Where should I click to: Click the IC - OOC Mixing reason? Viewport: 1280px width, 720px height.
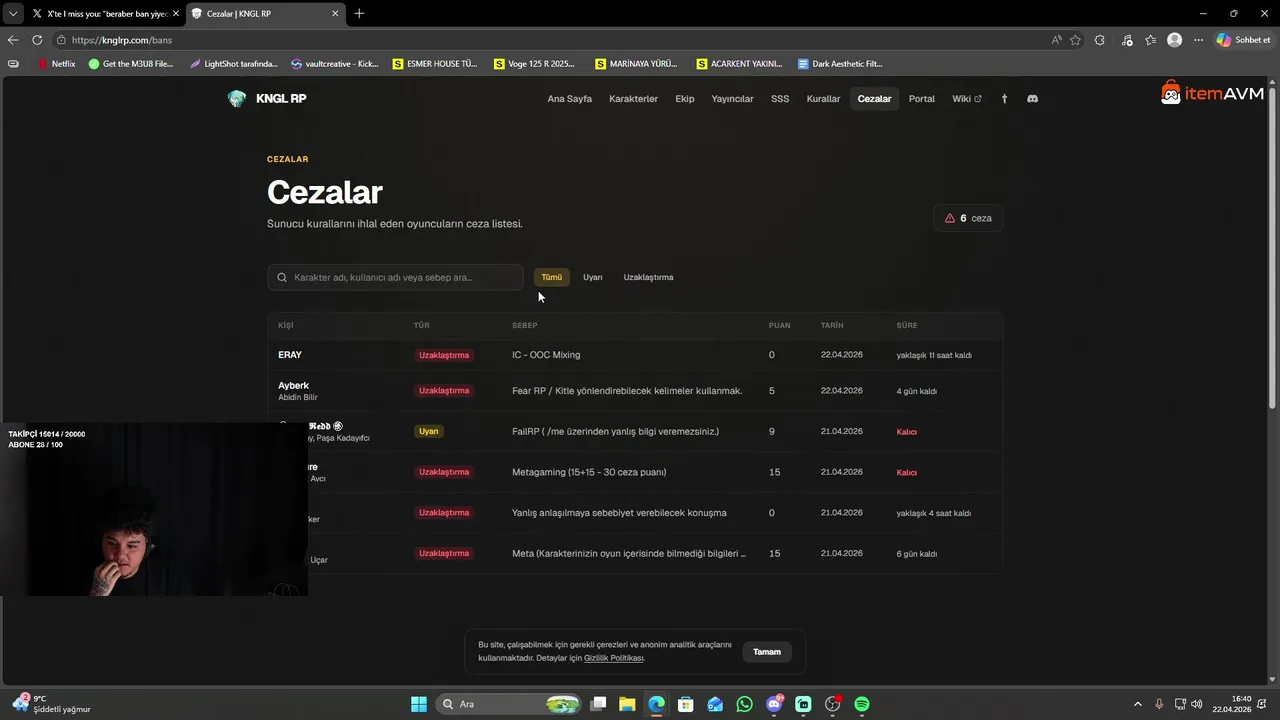pos(546,355)
